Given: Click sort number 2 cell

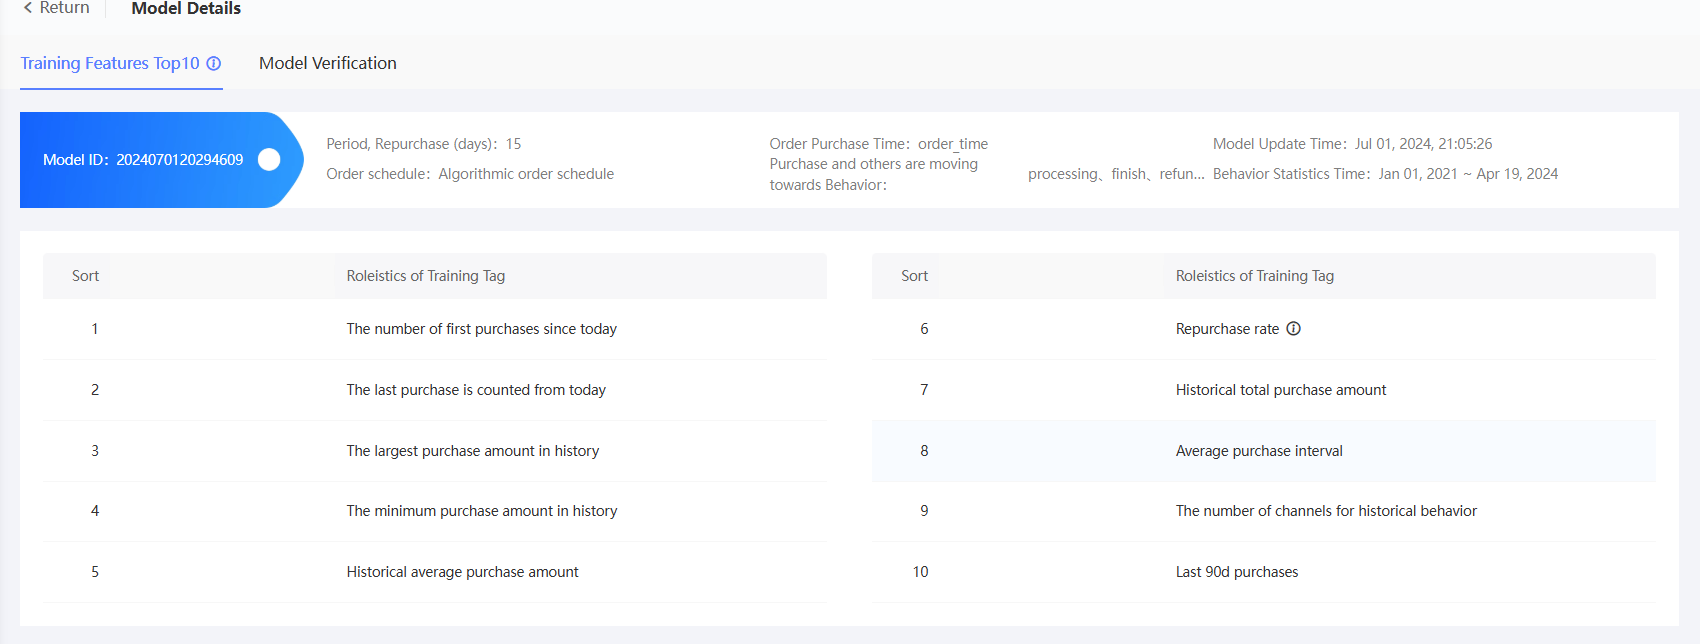Looking at the screenshot, I should (95, 390).
